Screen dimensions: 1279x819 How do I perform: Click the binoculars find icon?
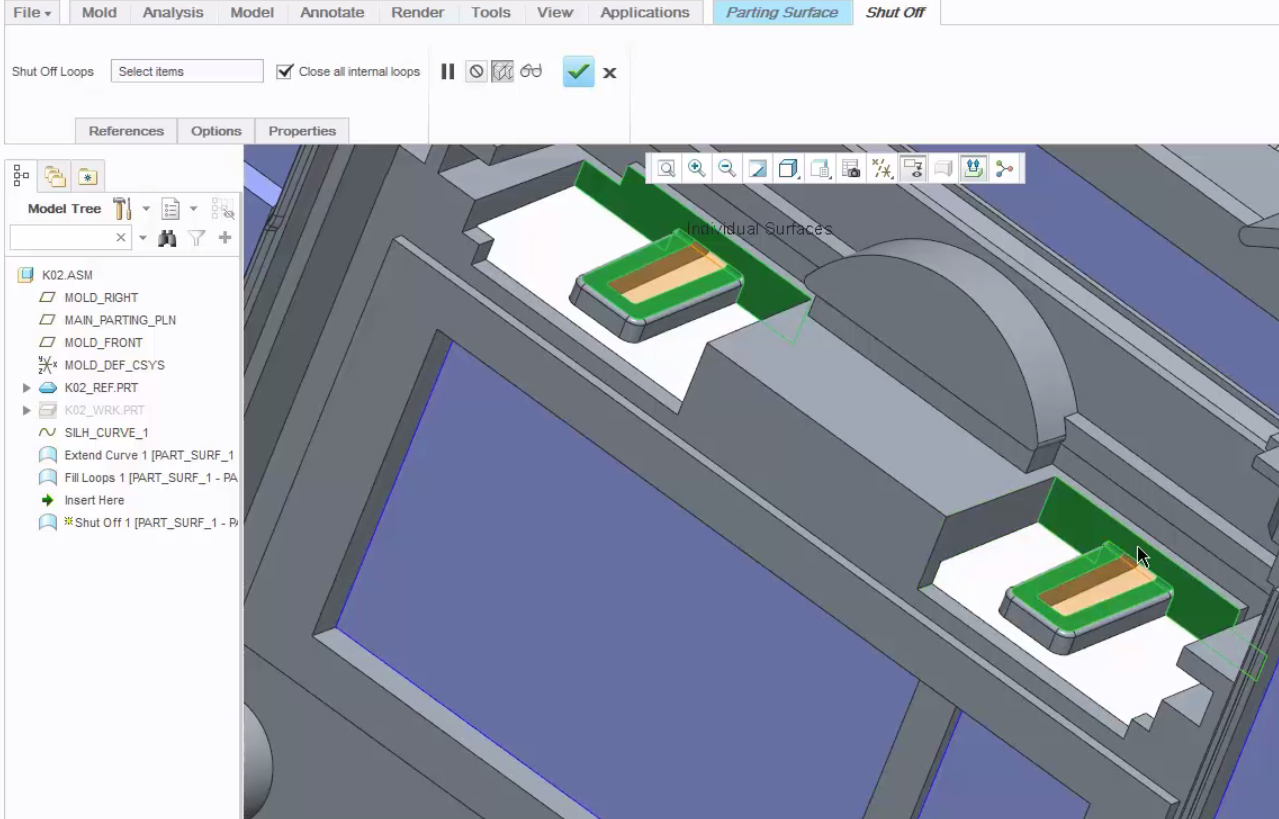pos(167,237)
